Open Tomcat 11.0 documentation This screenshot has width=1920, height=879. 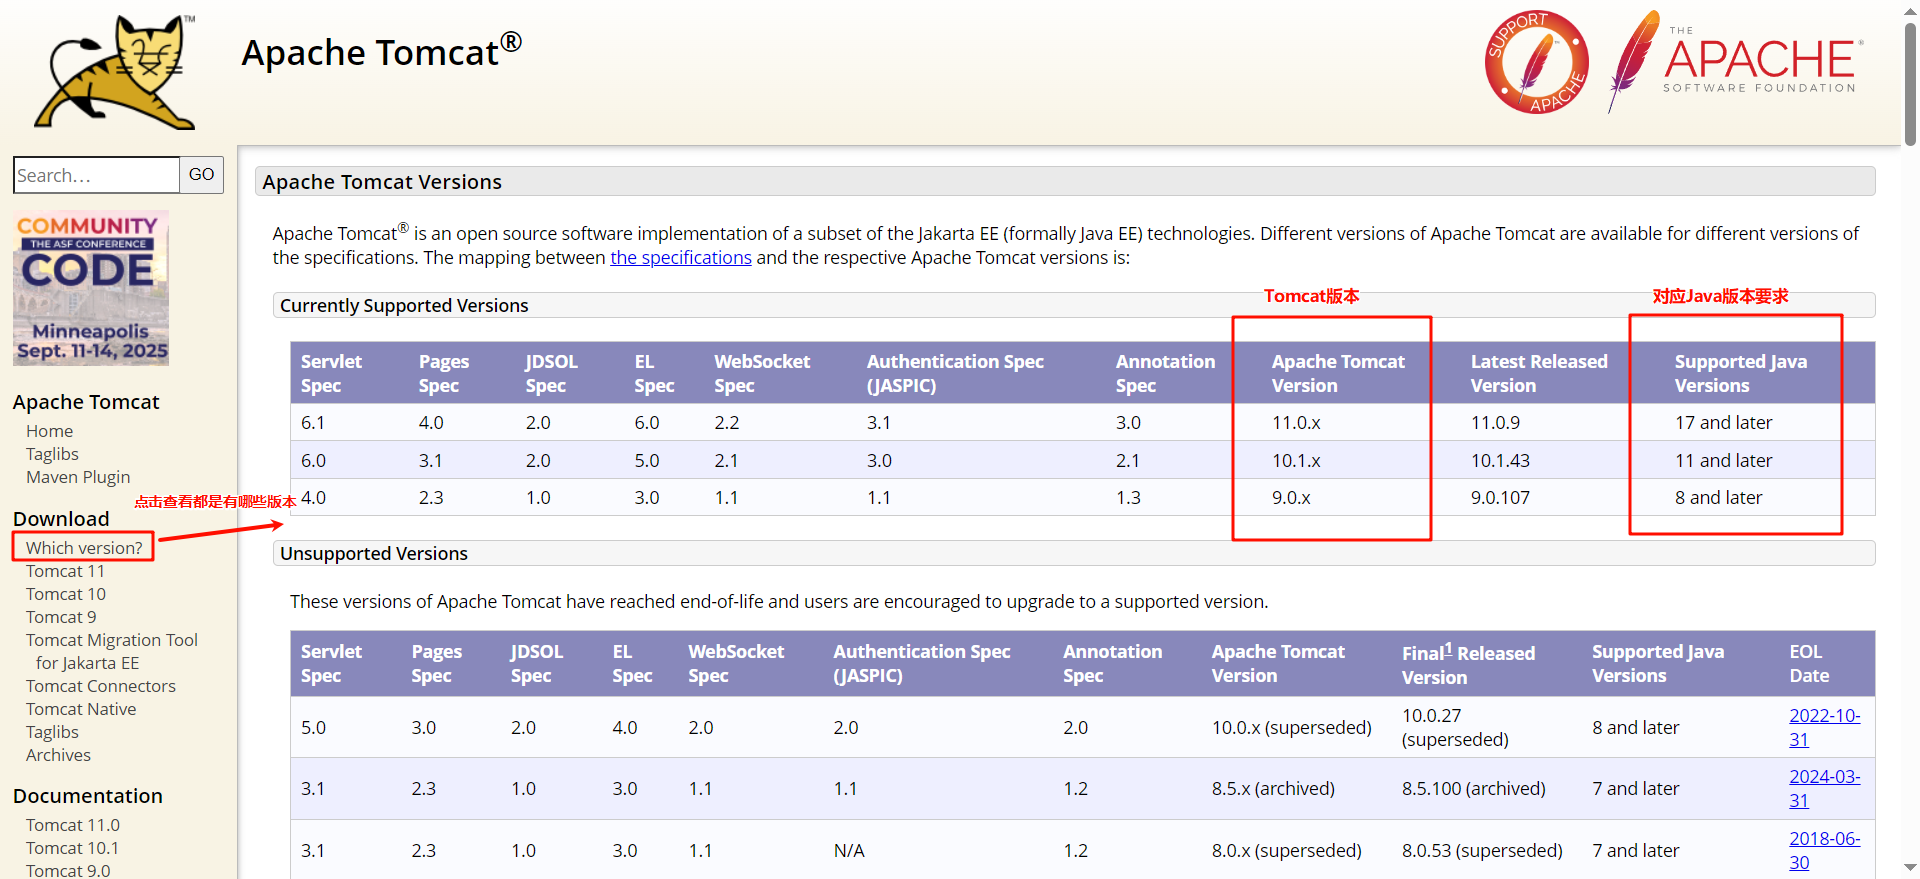tap(73, 825)
